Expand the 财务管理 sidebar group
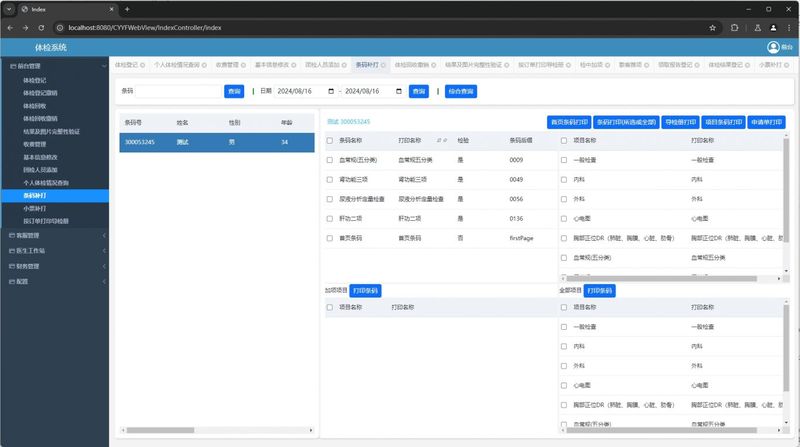The width and height of the screenshot is (800, 447). coord(55,266)
